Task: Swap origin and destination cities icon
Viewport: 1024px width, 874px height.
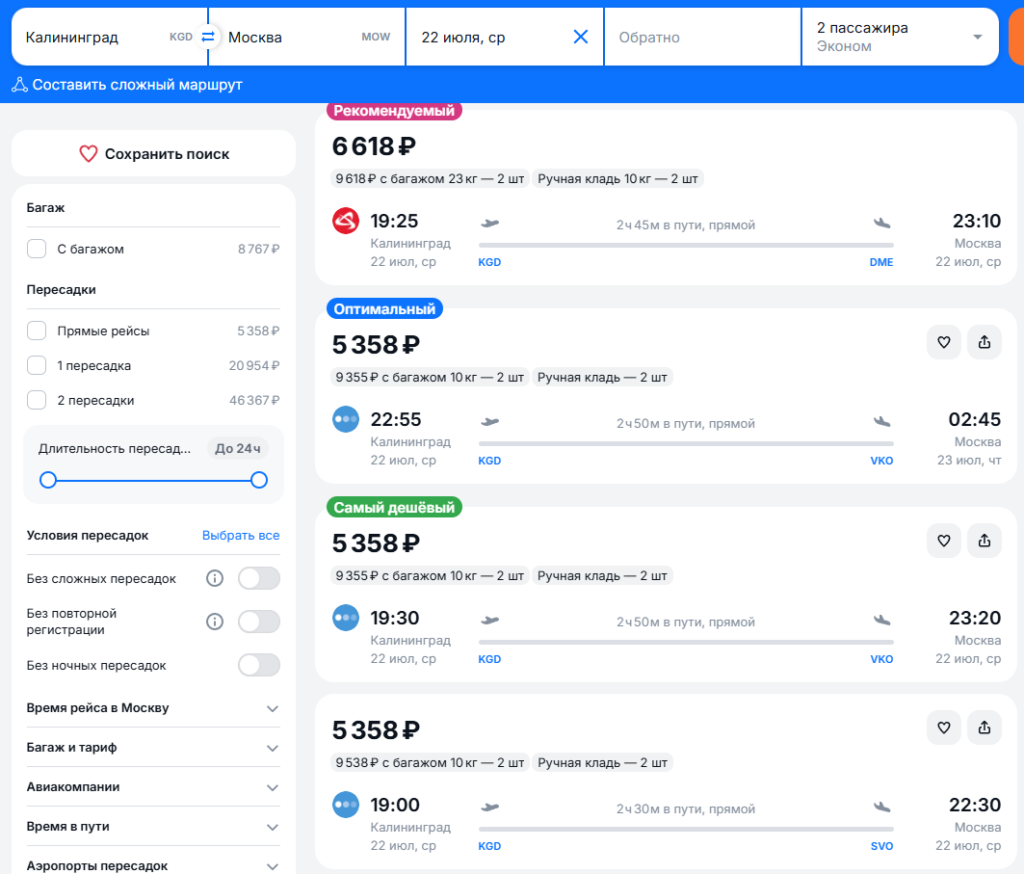Action: 208,37
